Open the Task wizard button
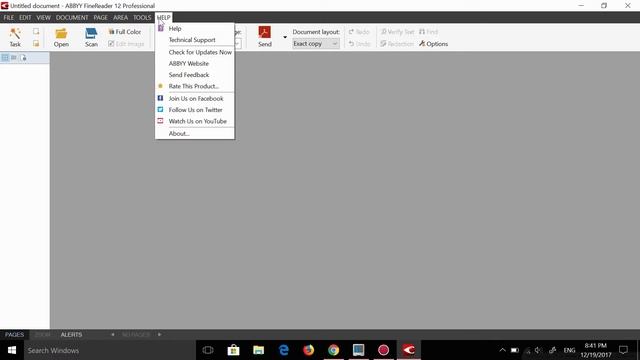The height and width of the screenshot is (360, 640). 15,37
